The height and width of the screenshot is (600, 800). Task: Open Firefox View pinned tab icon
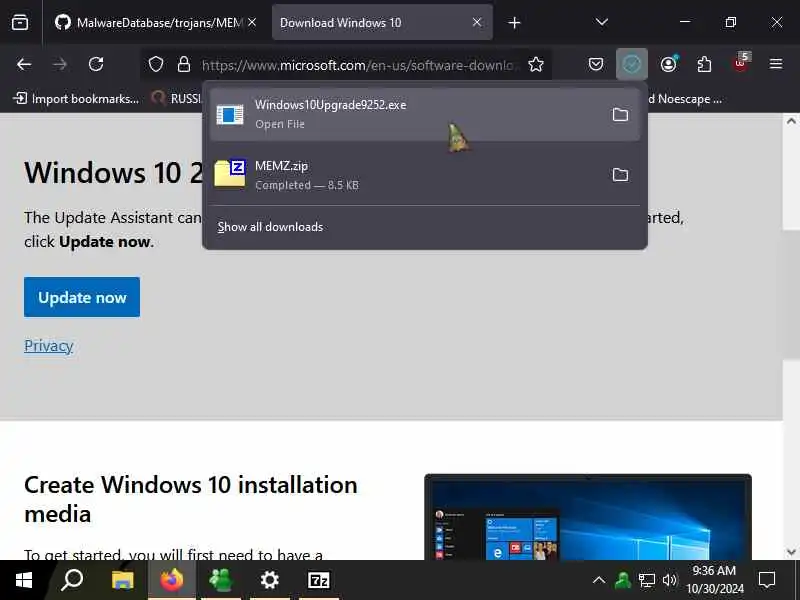pyautogui.click(x=20, y=22)
